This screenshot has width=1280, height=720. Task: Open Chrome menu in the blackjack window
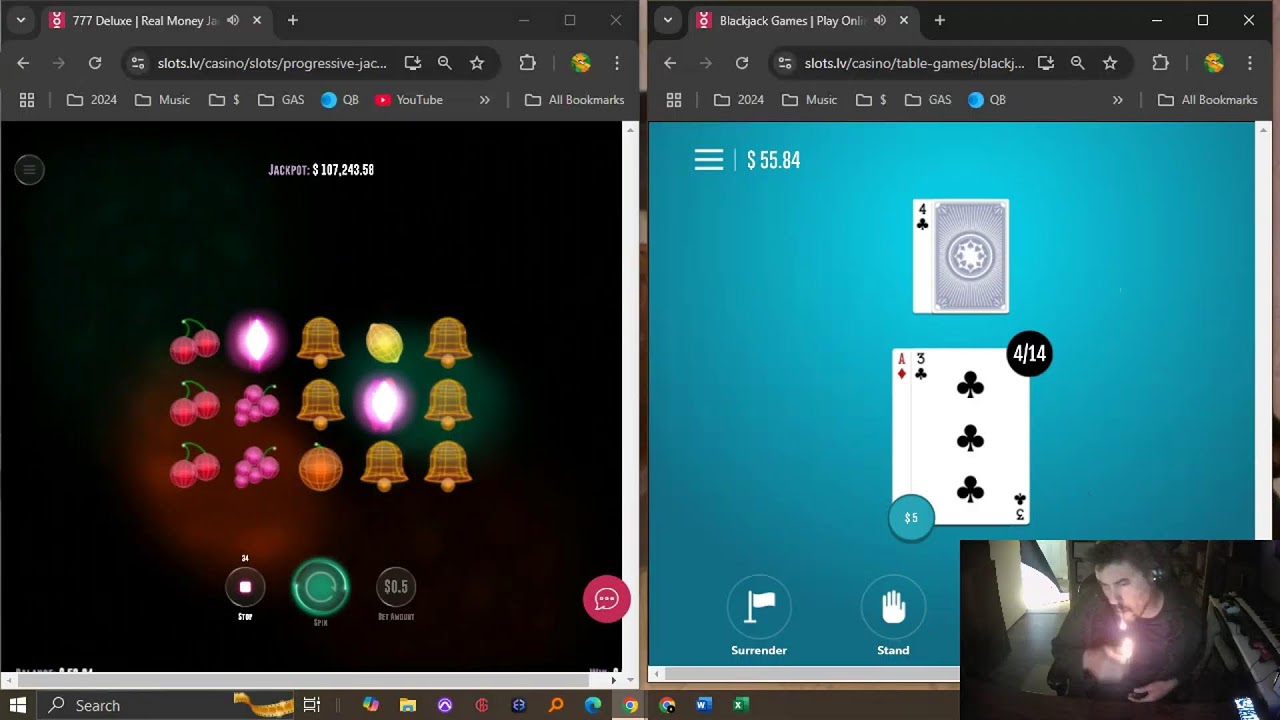tap(1250, 63)
